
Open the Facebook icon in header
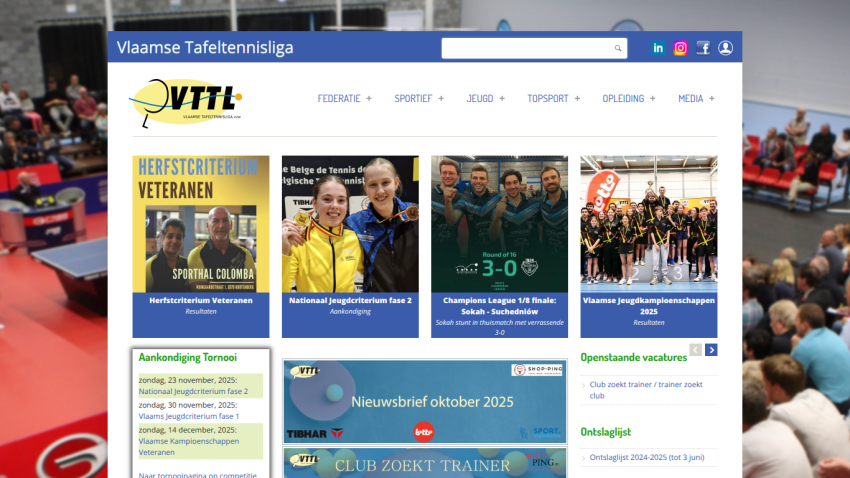point(703,48)
